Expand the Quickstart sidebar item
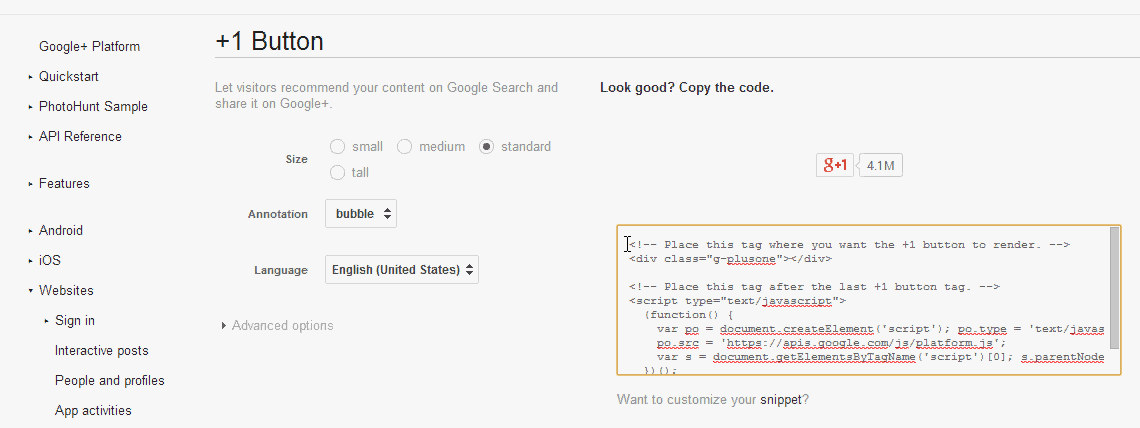 [31, 77]
